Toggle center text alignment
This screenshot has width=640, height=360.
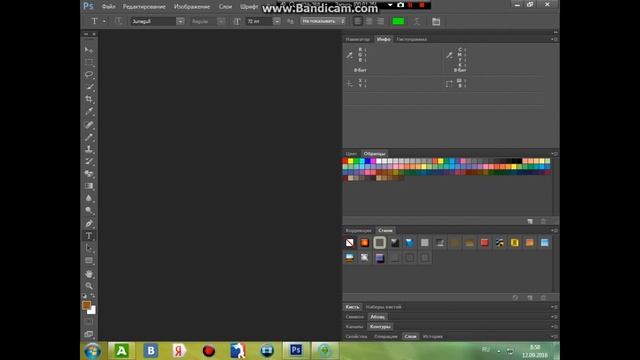(369, 21)
